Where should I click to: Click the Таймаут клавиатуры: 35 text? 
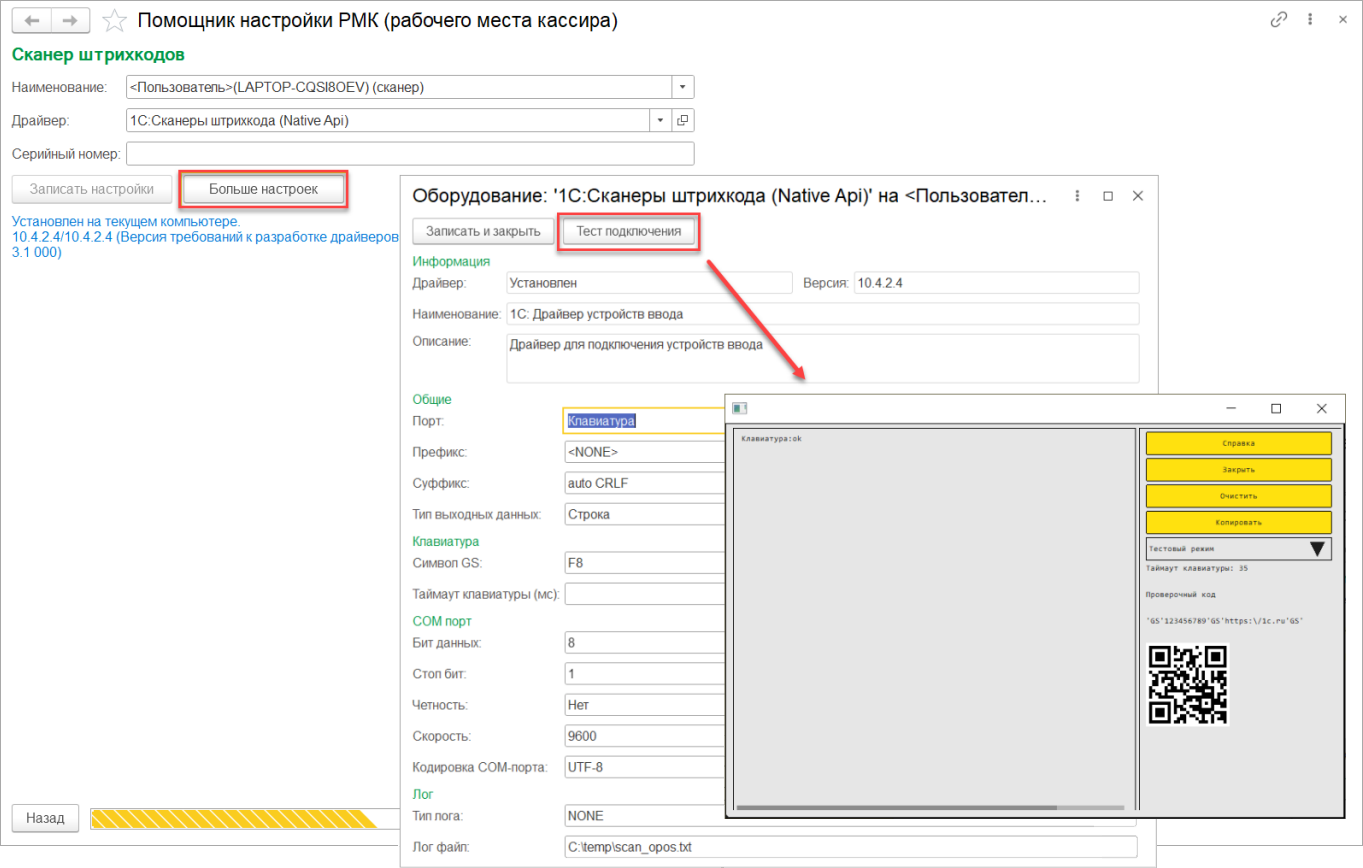(x=1198, y=568)
